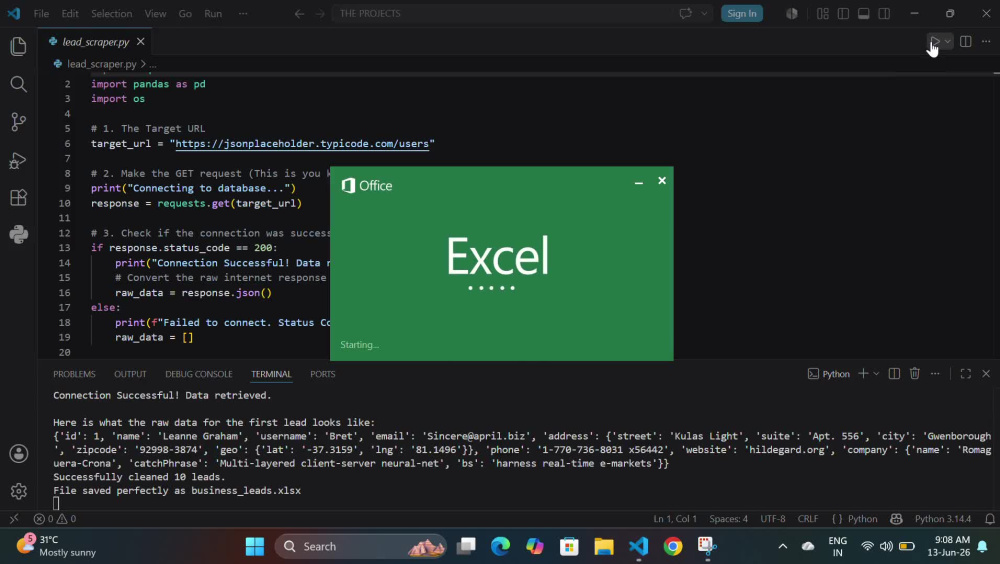Show errors and warnings count in status bar

55,519
